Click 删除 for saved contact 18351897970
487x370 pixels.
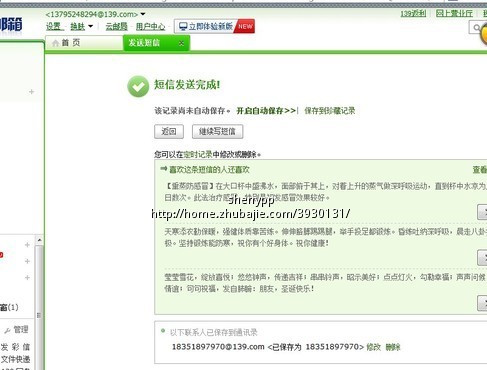pos(393,347)
